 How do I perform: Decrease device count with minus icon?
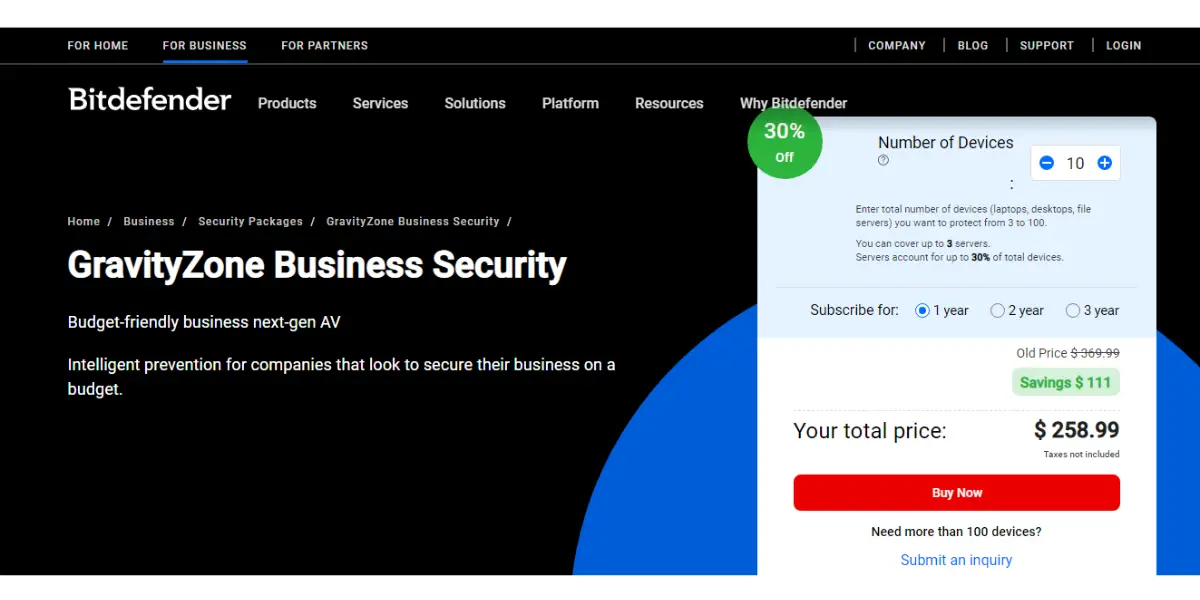coord(1046,163)
